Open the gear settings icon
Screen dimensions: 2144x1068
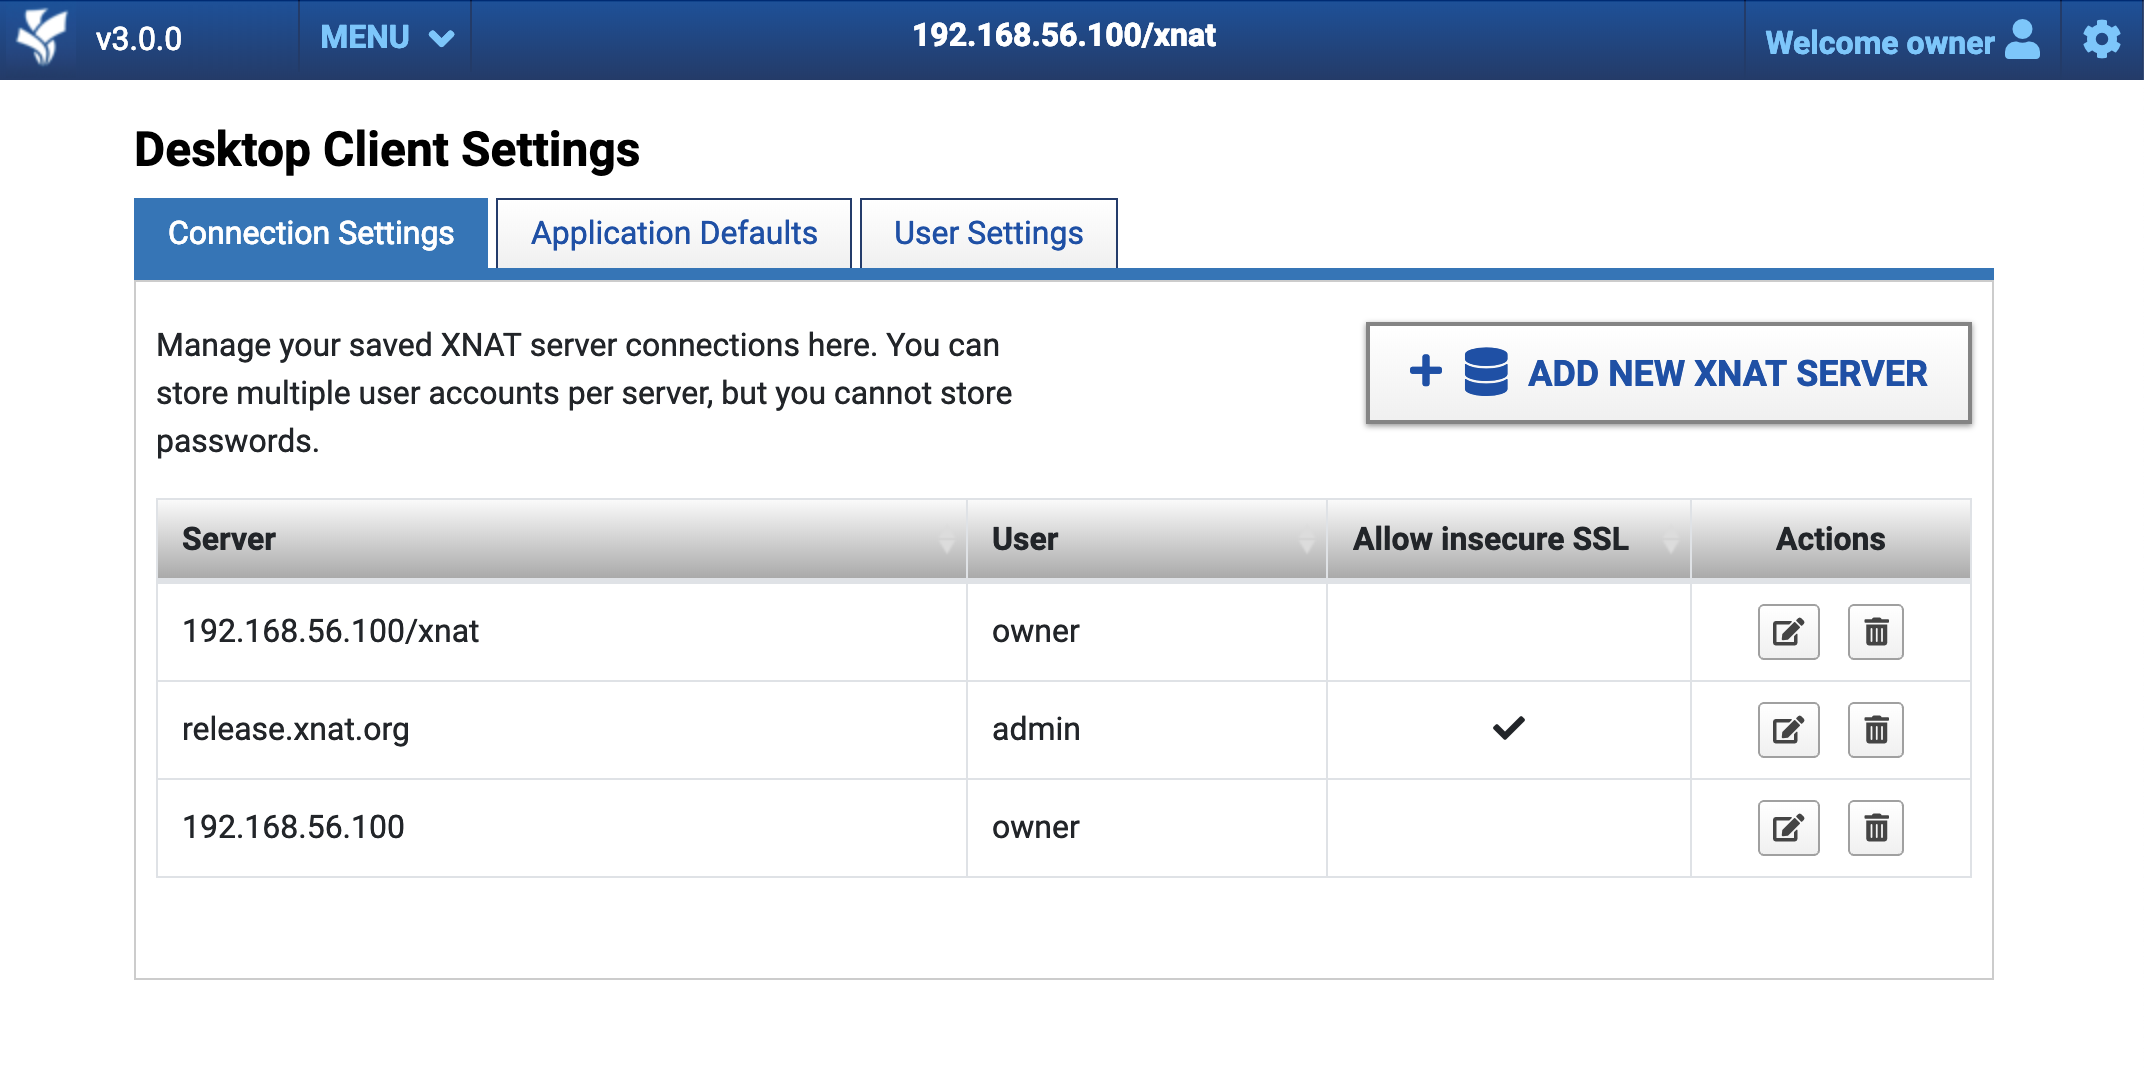pyautogui.click(x=2101, y=40)
